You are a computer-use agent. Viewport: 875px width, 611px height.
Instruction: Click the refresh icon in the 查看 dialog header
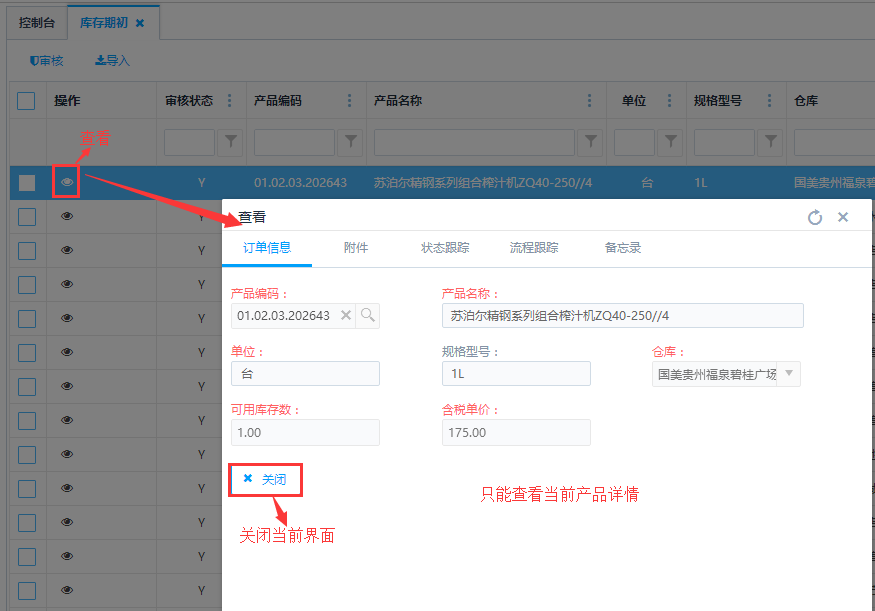tap(815, 217)
